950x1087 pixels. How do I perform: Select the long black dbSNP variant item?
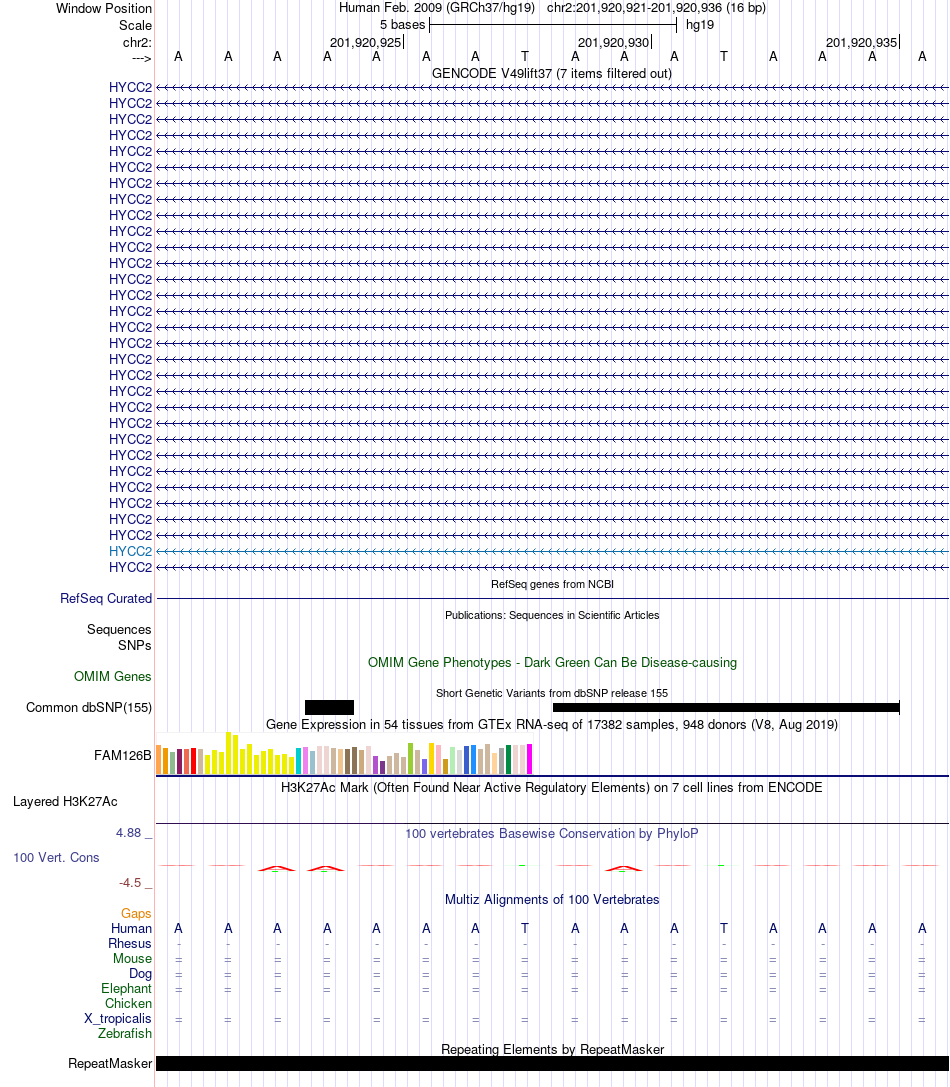point(726,707)
